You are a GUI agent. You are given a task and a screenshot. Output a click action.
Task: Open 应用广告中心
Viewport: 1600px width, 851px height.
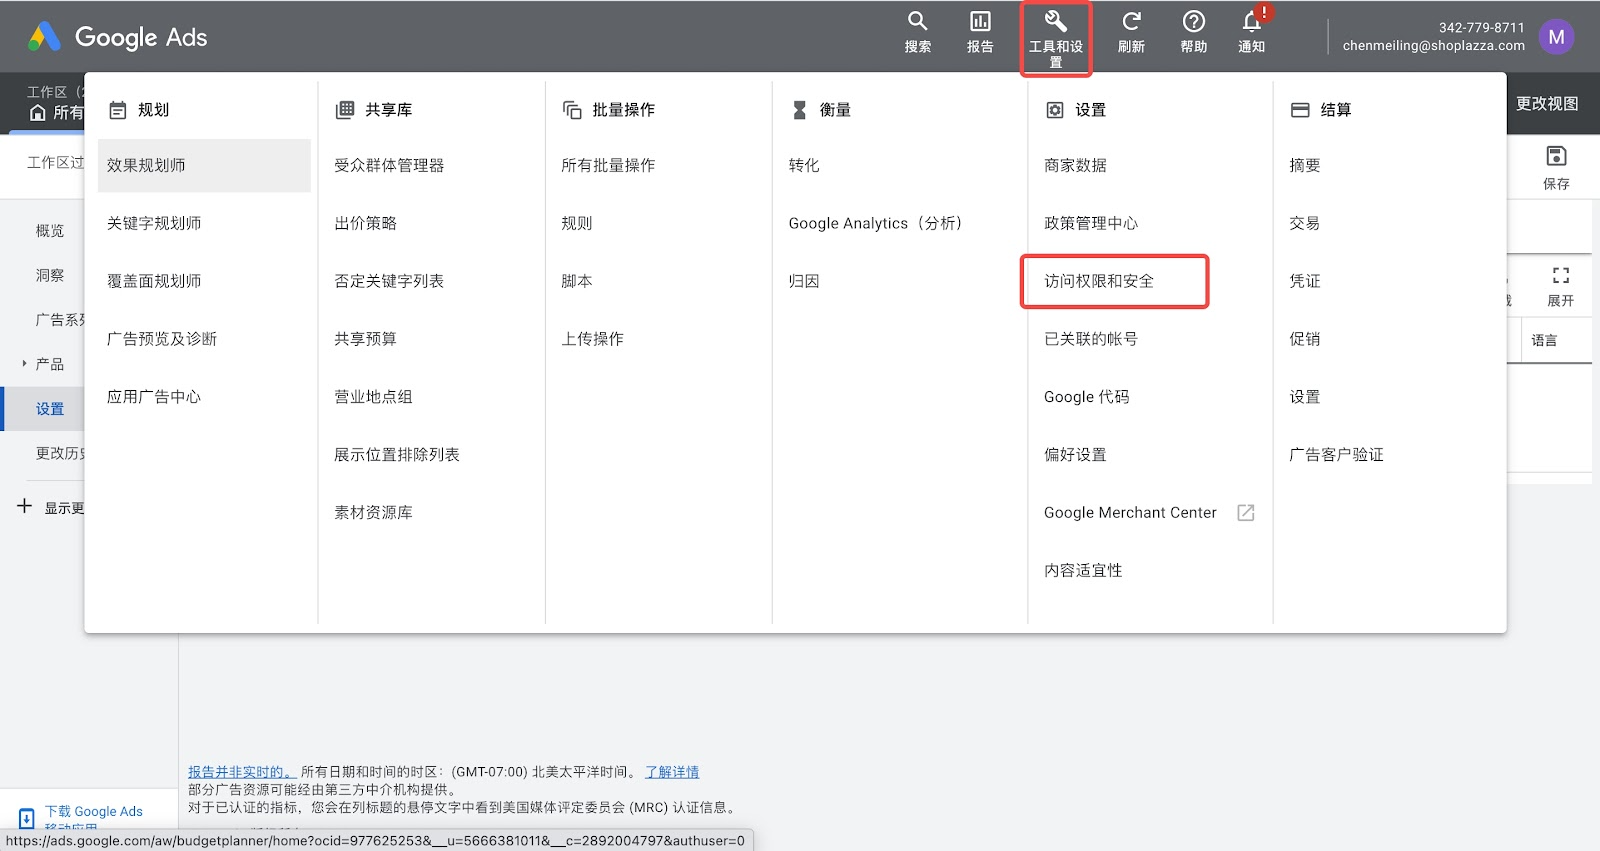tap(154, 397)
